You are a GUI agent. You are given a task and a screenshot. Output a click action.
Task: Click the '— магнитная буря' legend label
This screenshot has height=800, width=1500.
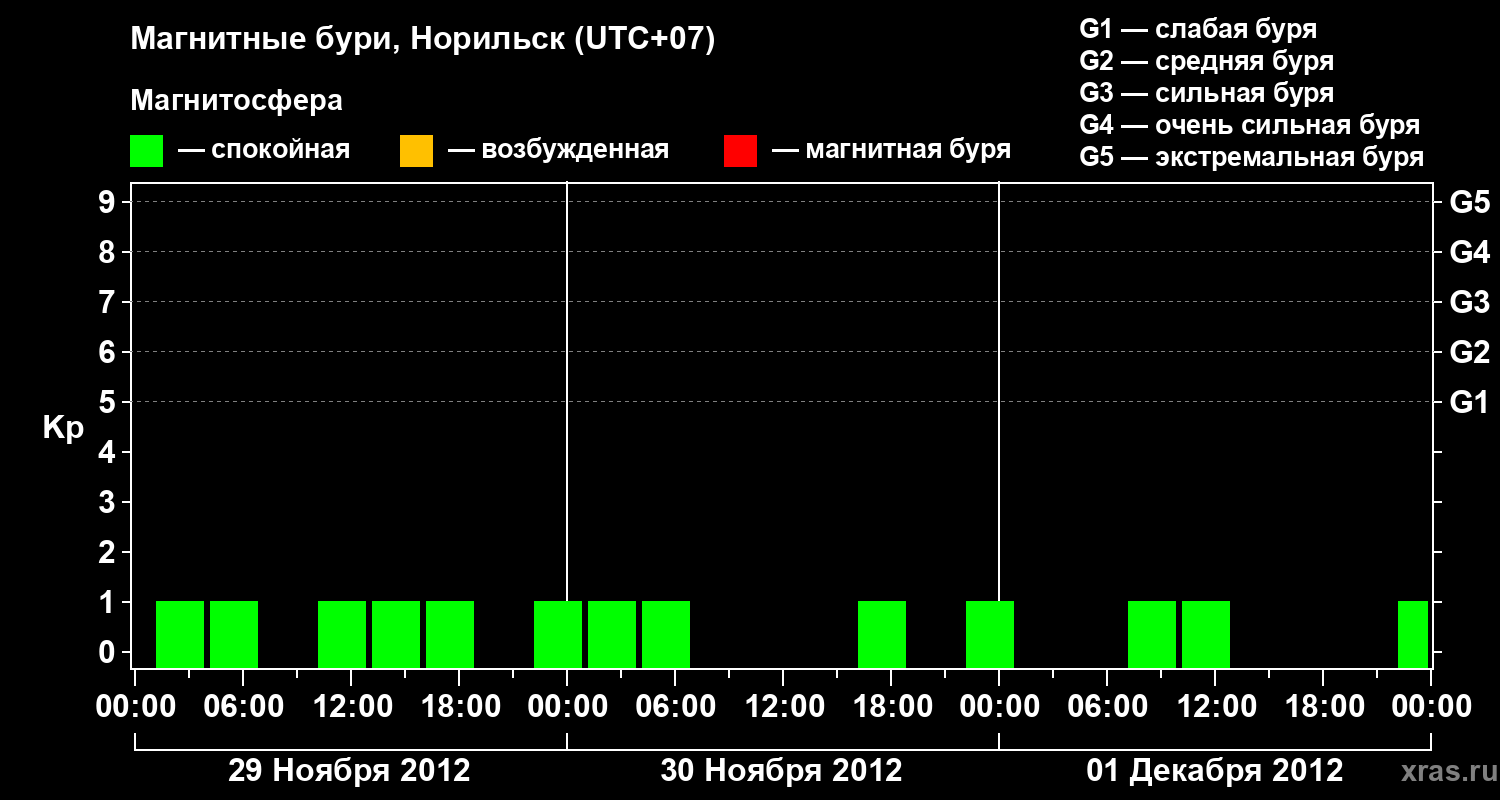pos(892,150)
